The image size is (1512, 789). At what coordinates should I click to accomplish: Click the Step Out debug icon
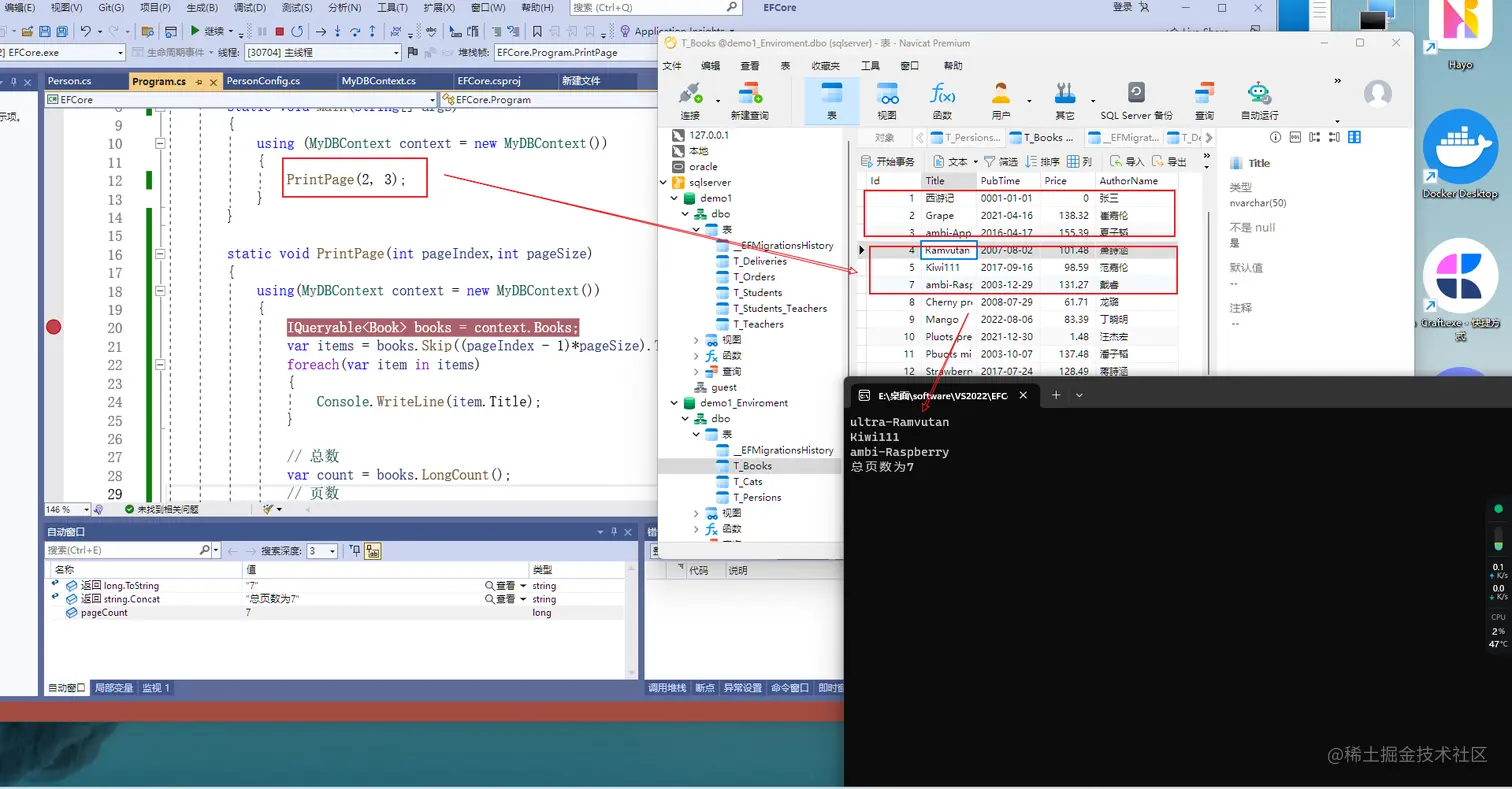point(372,32)
